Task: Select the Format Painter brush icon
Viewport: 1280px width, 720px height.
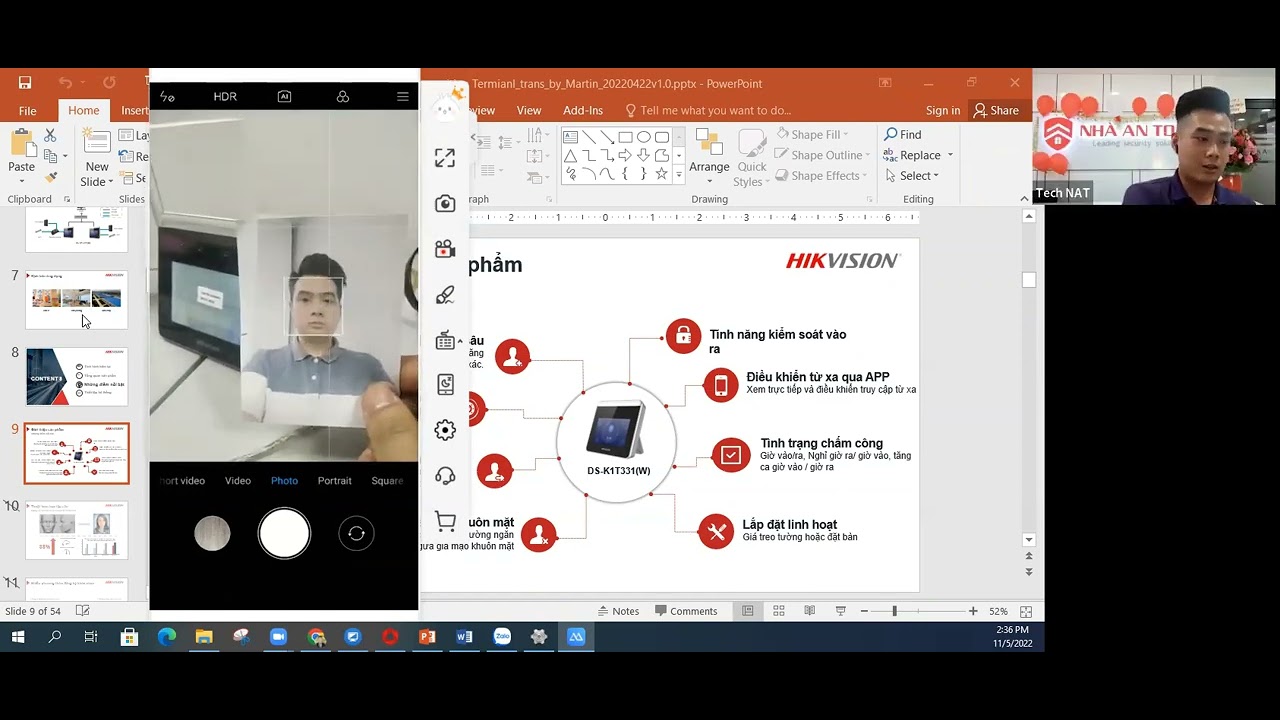Action: click(50, 177)
